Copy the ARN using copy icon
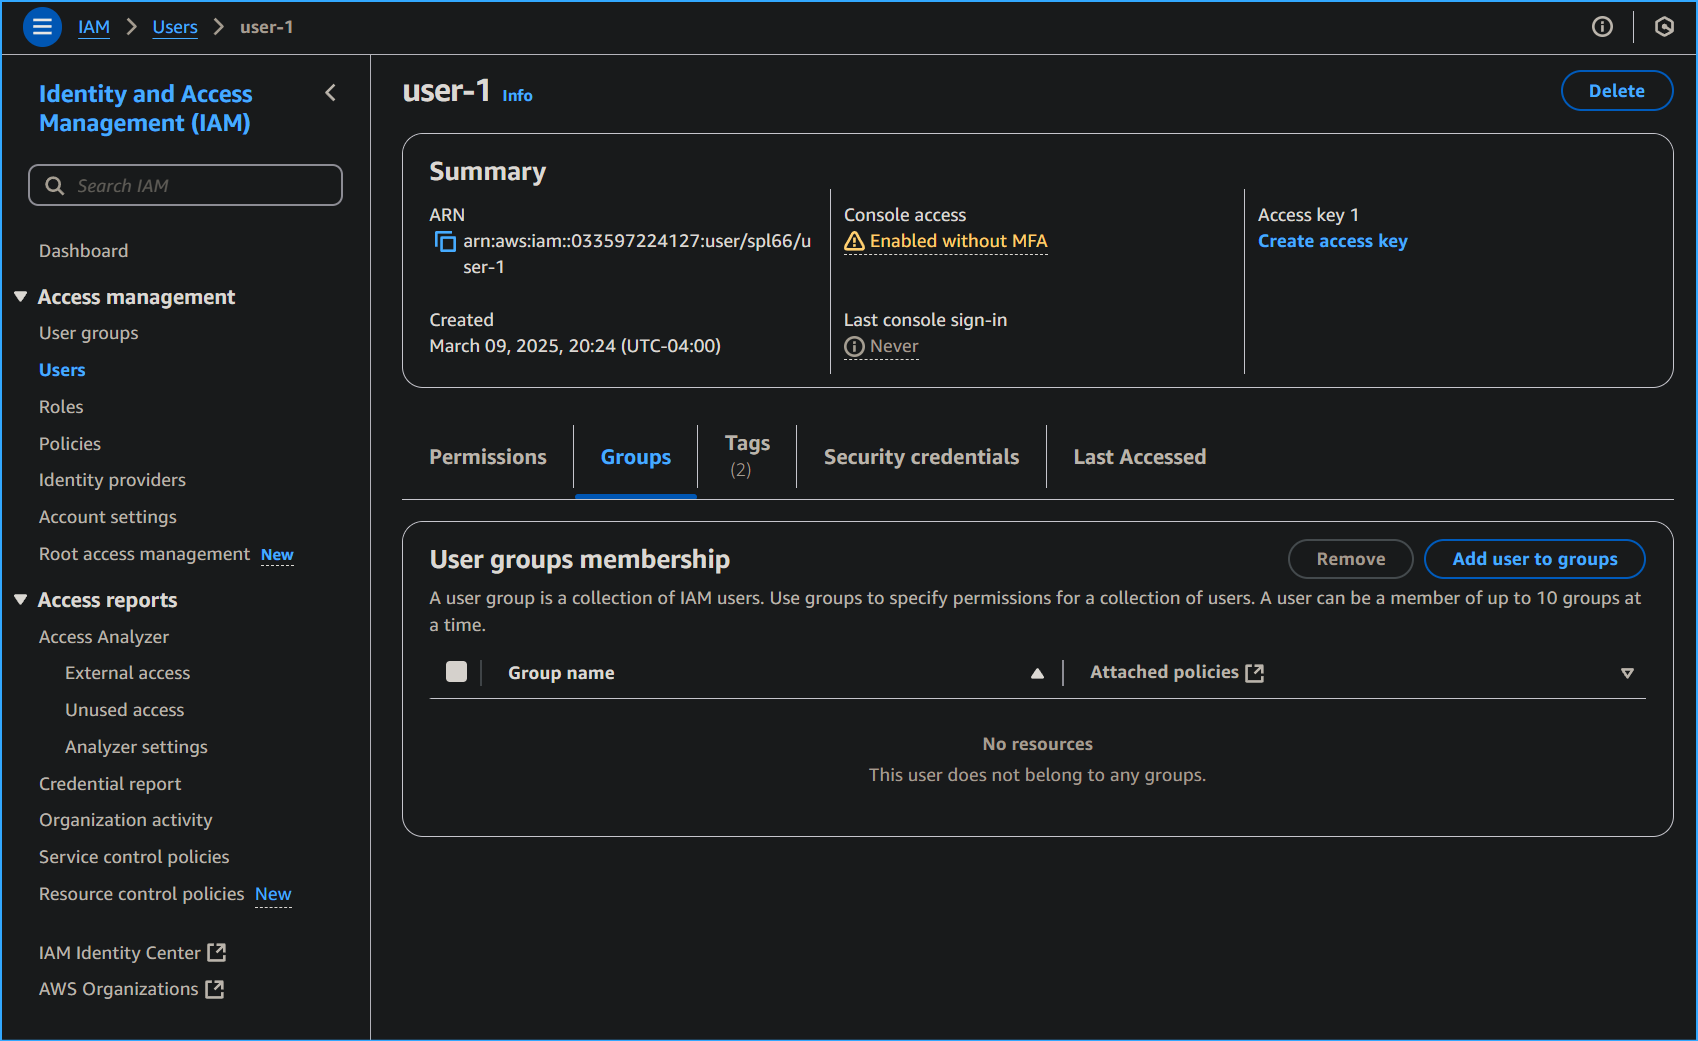1698x1041 pixels. pyautogui.click(x=445, y=242)
